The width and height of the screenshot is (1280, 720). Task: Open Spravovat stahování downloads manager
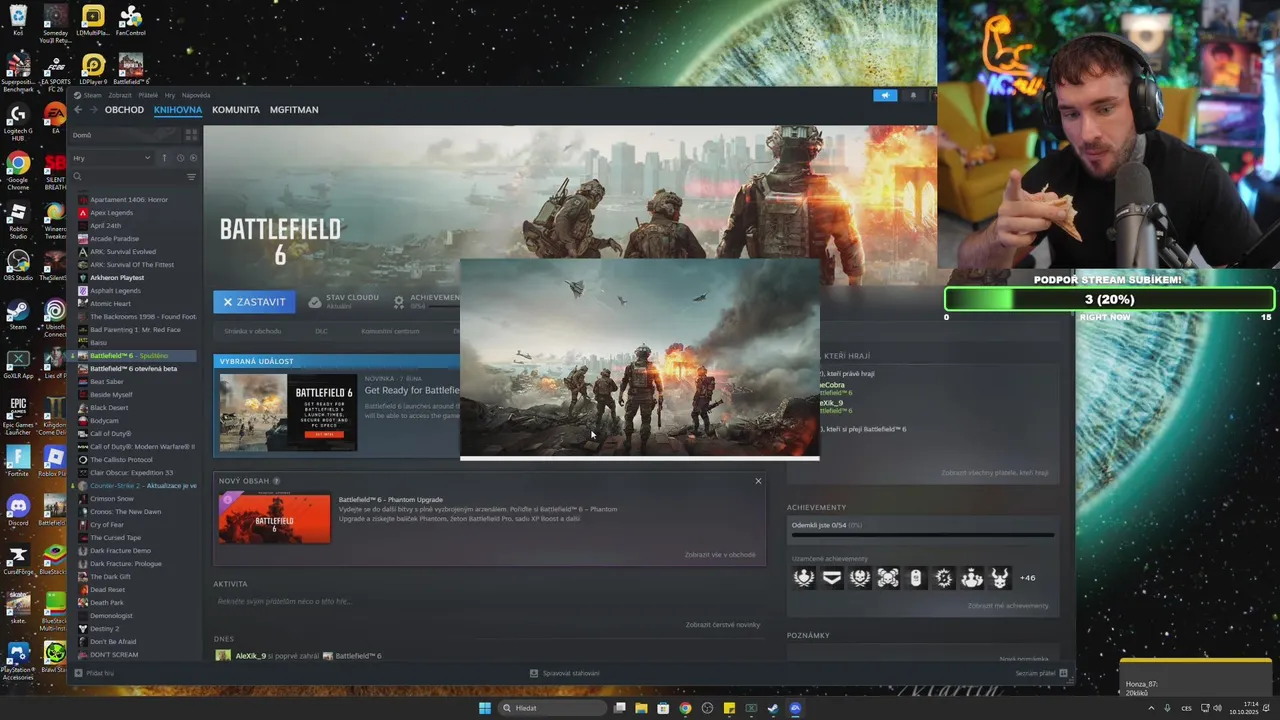[565, 673]
